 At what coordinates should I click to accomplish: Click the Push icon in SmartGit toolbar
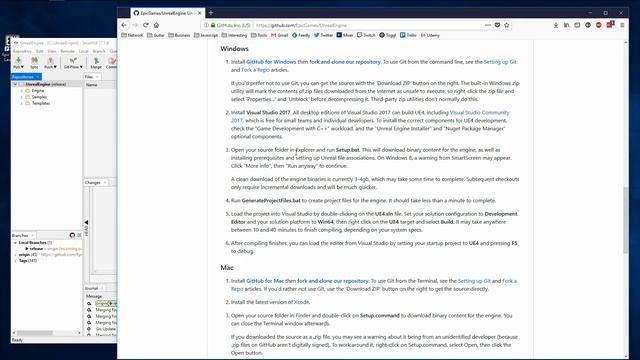(50, 60)
